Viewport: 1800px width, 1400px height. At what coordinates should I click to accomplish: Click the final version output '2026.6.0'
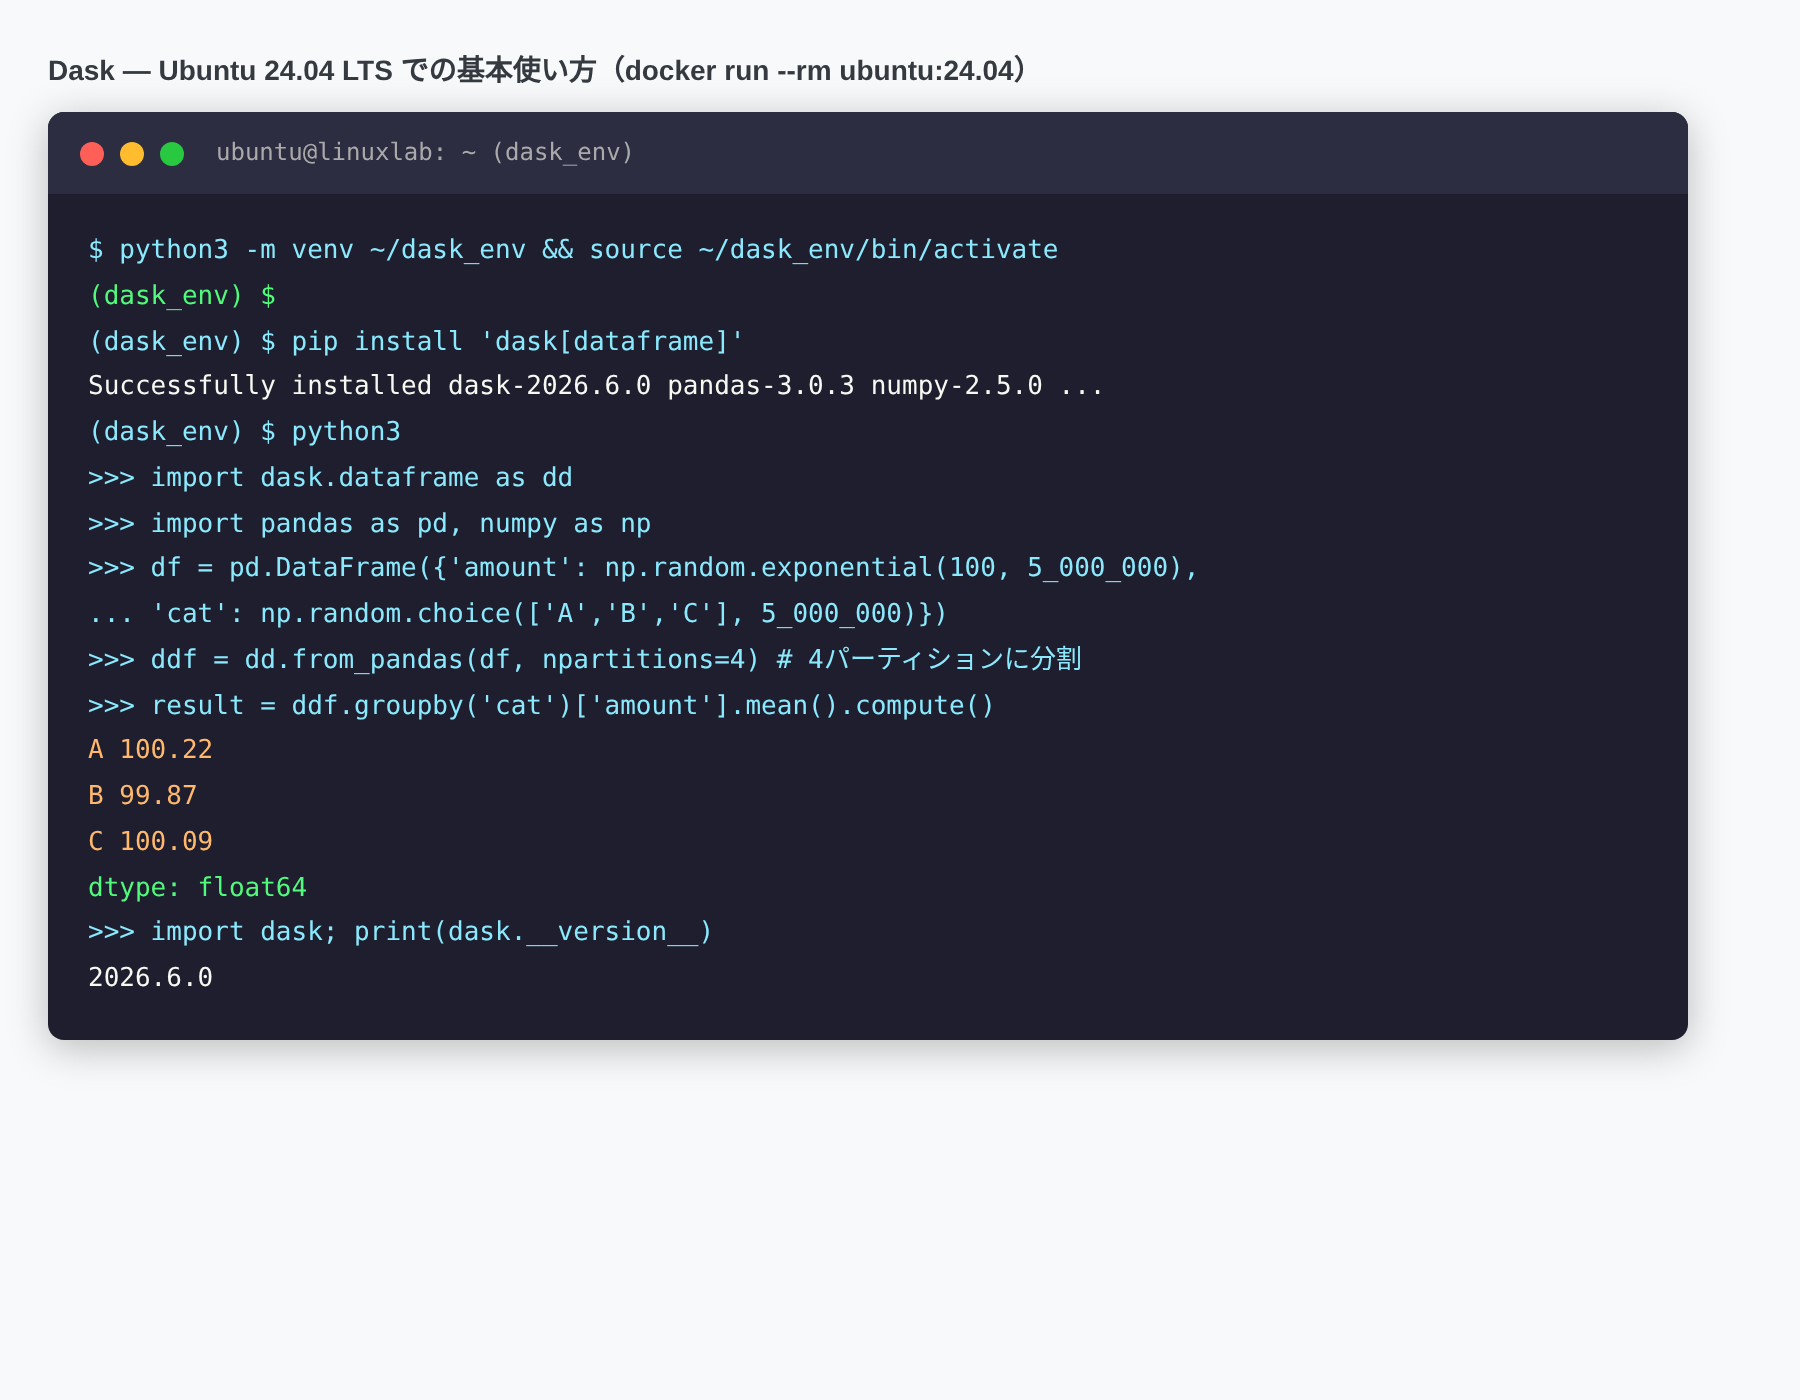(150, 977)
